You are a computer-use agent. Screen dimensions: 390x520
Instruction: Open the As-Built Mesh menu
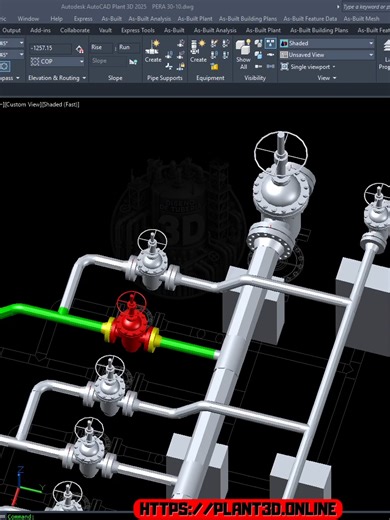361,19
